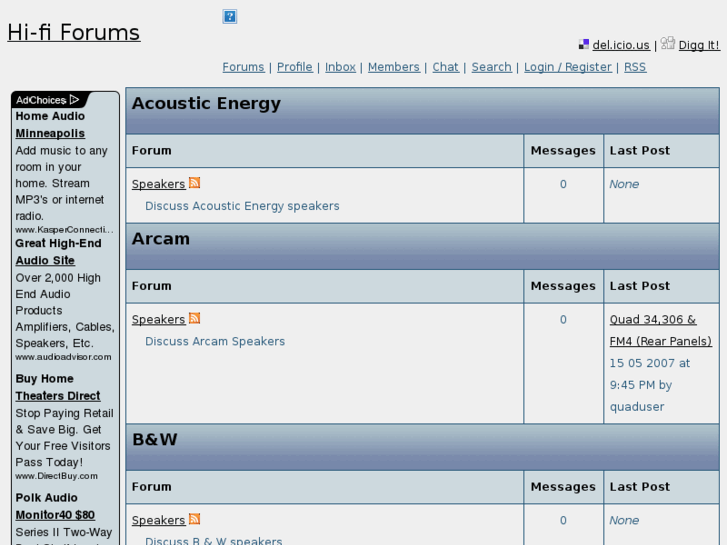Open RSS feed icon for Acoustic Energy Speakers
This screenshot has height=545, width=727.
tap(195, 183)
